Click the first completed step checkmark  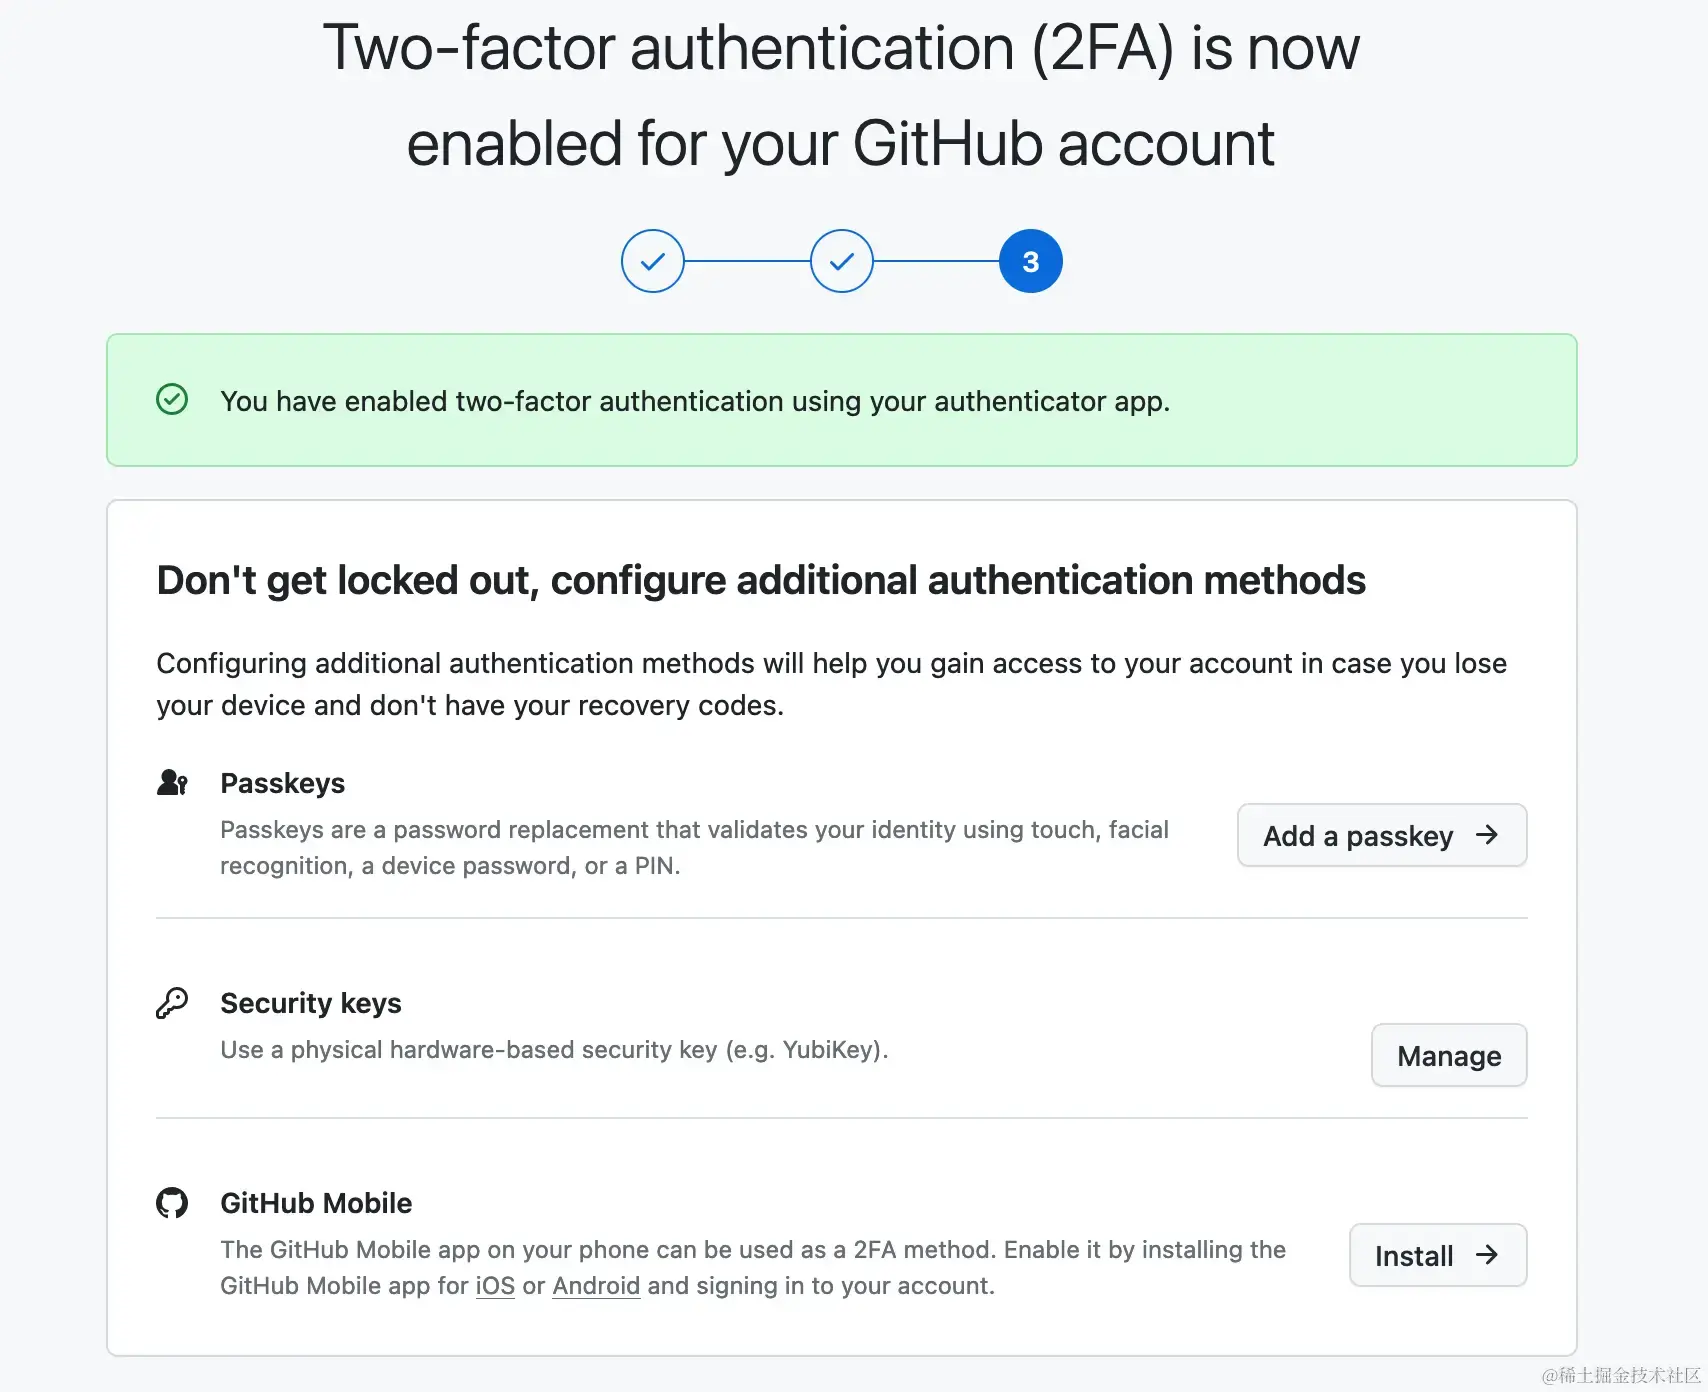click(x=652, y=261)
